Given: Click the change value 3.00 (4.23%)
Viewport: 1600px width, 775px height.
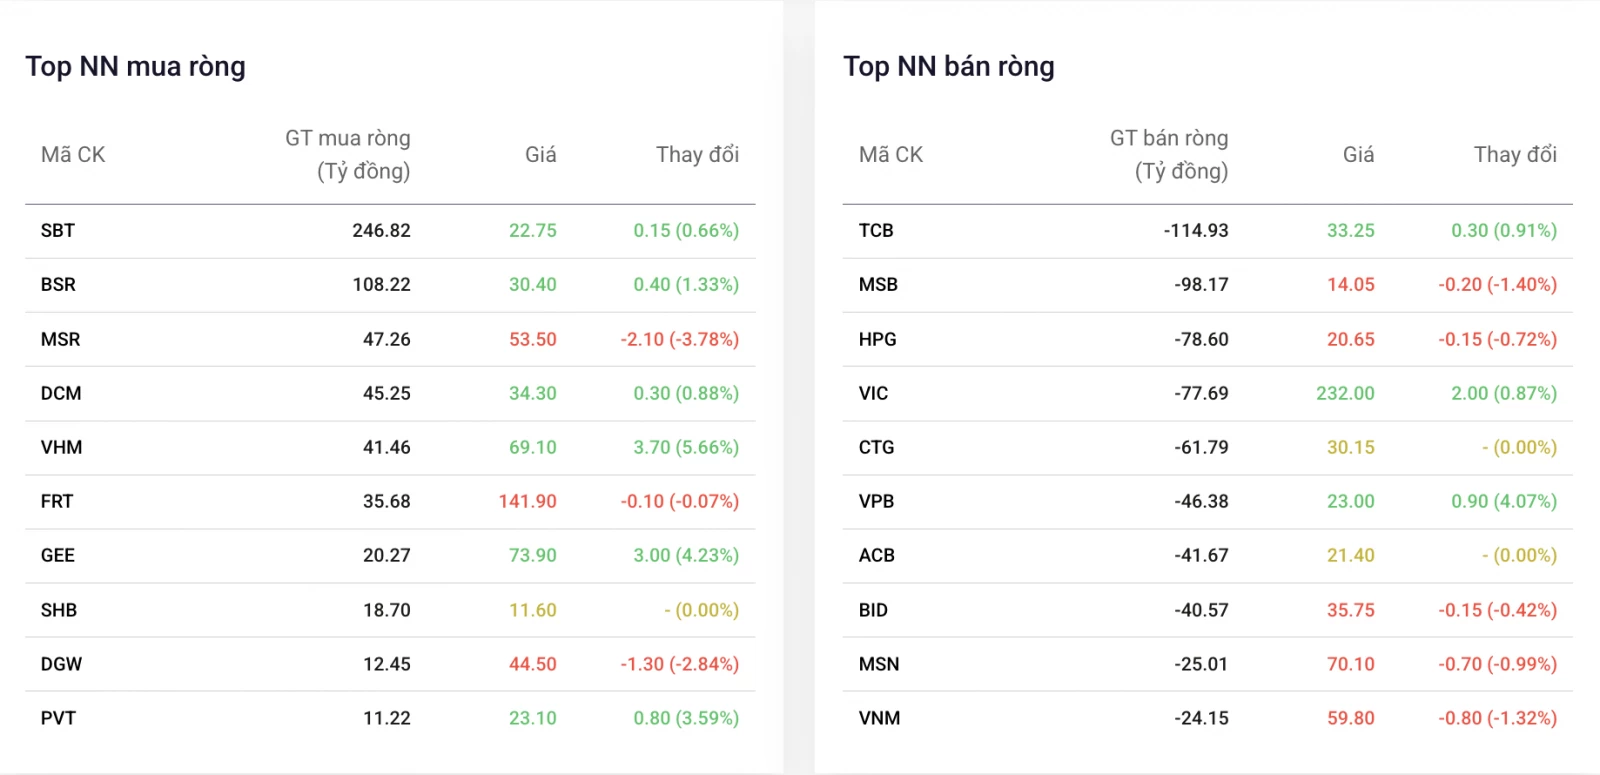Looking at the screenshot, I should click(x=686, y=555).
